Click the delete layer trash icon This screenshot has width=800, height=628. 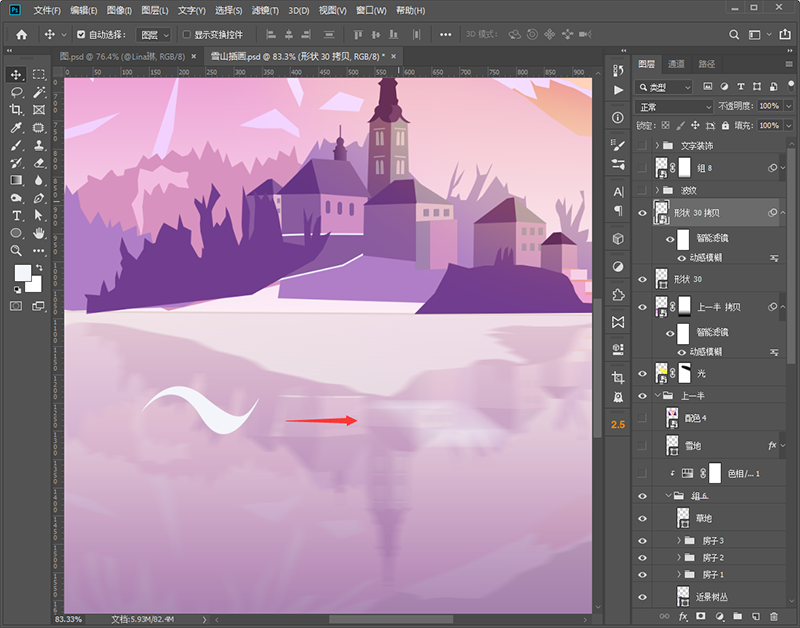[x=773, y=617]
